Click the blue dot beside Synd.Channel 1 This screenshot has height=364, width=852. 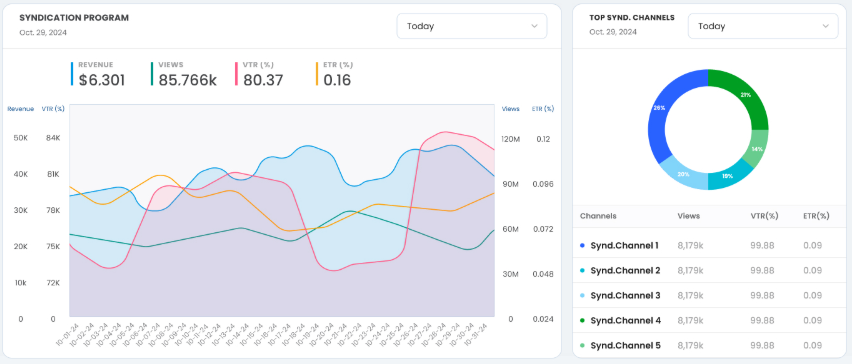point(582,246)
